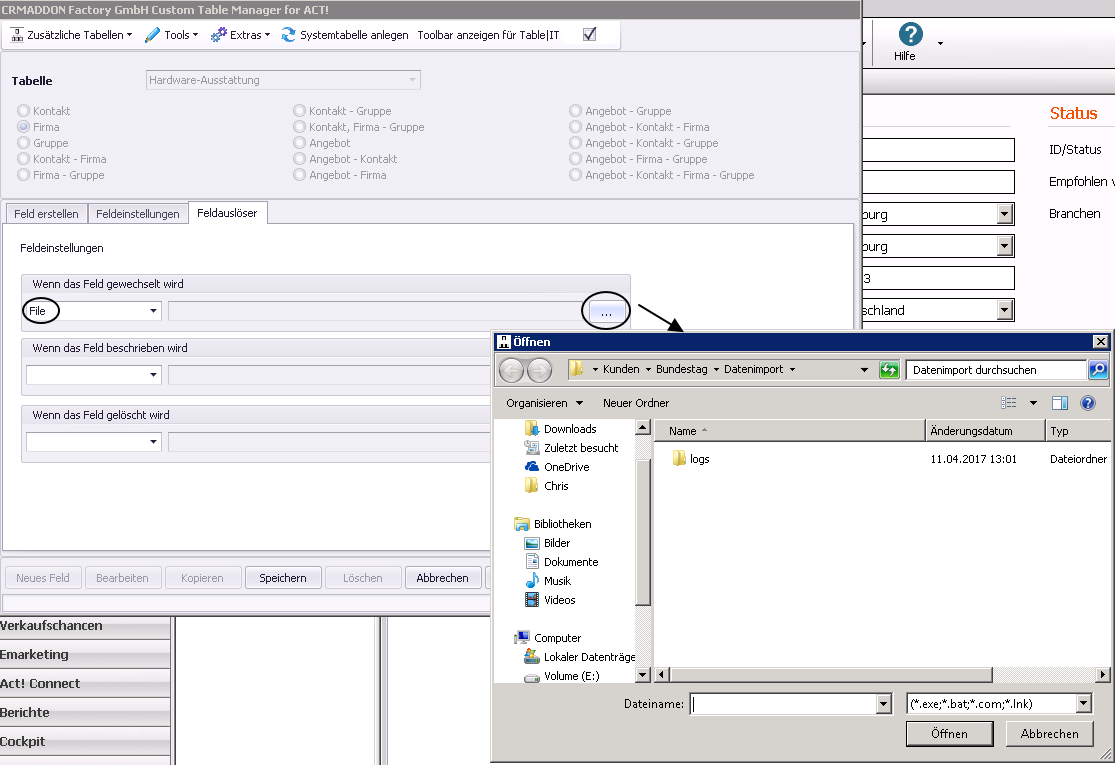Toggle Toolbar anzeigen für Table|IT checkbox
Screen dimensions: 1115x765
pos(589,34)
